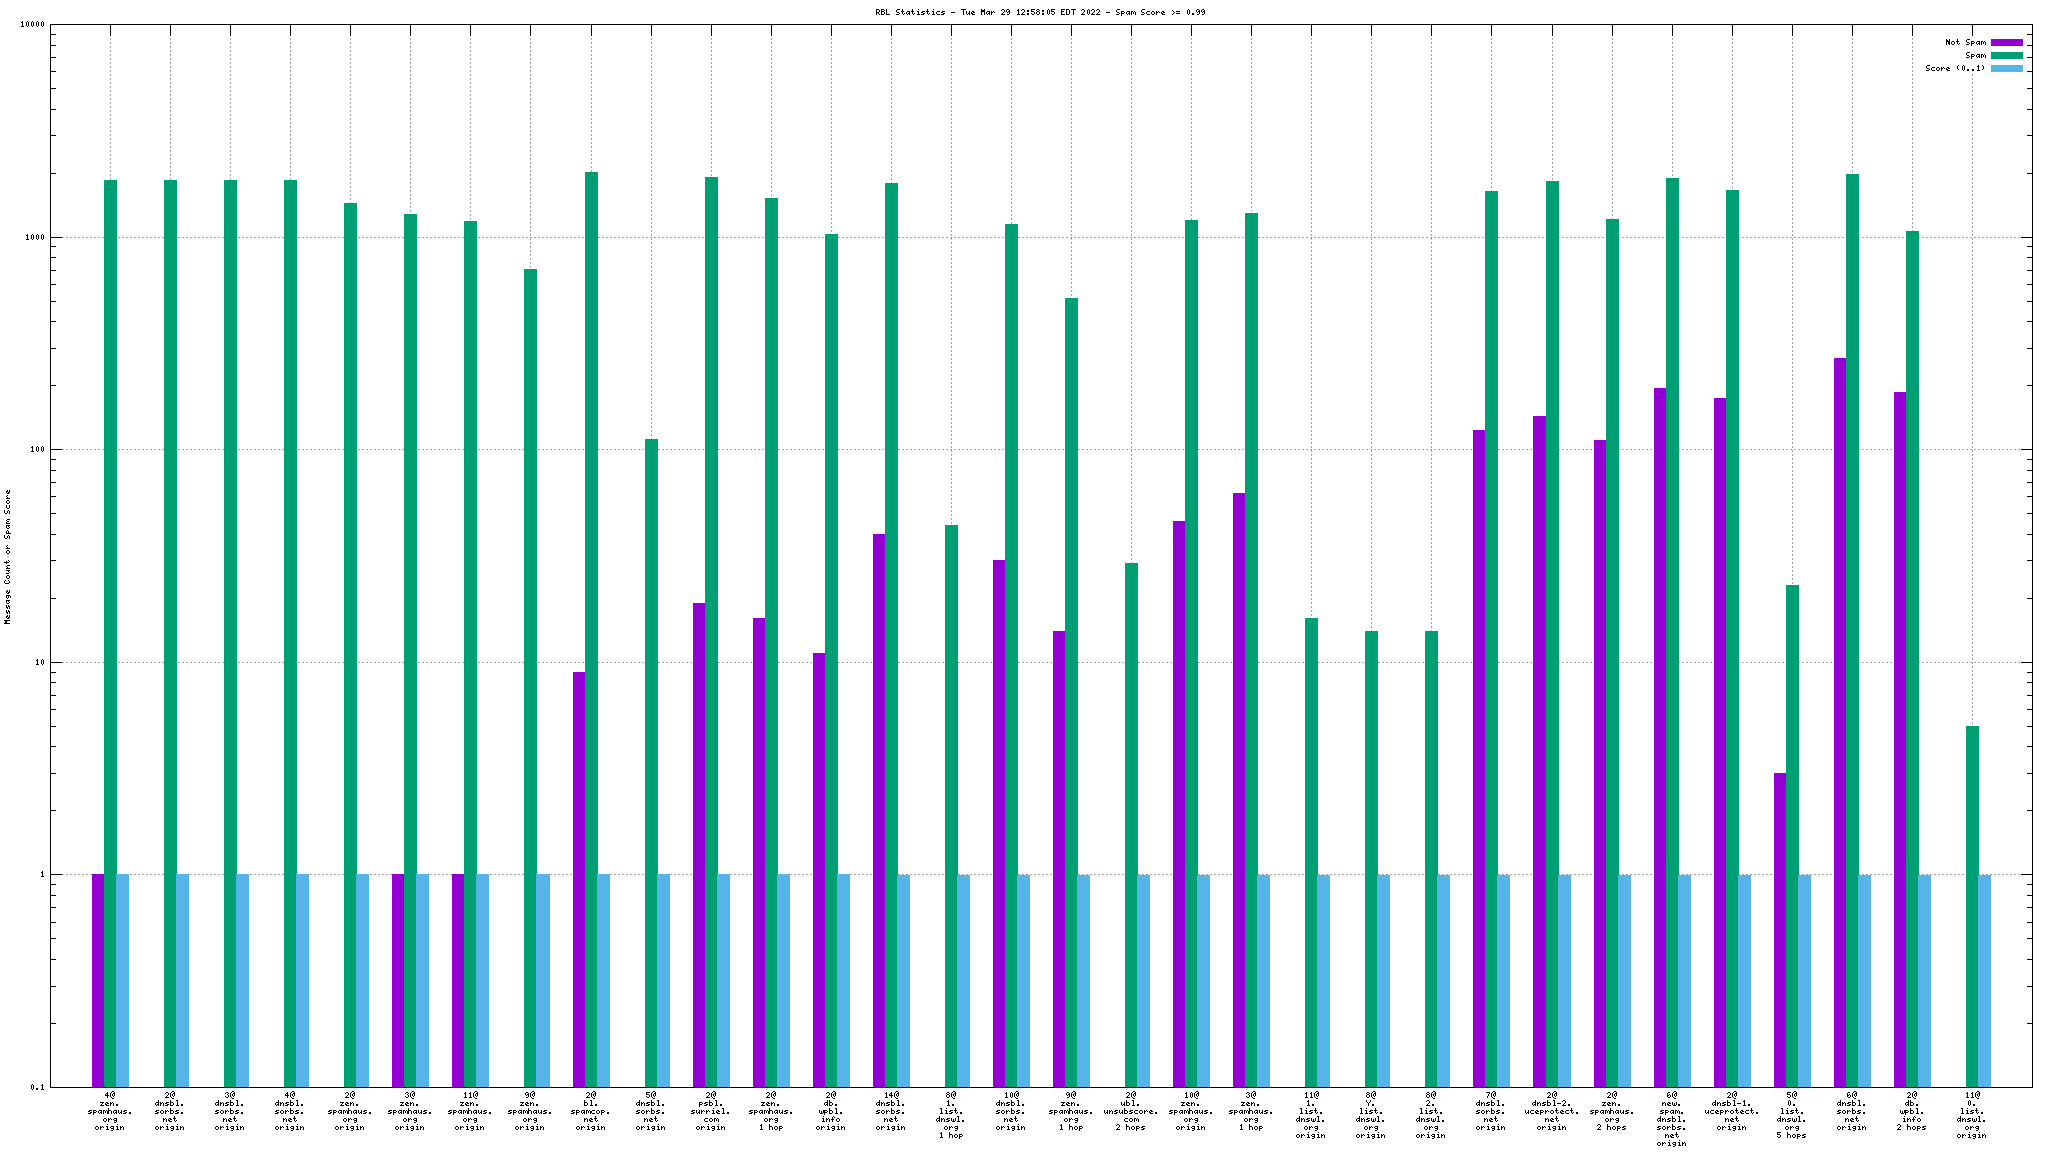Screen dimensions: 2048x1152
Task: Click the db.wpbl.info 2 hops label
Action: (x=1911, y=1111)
